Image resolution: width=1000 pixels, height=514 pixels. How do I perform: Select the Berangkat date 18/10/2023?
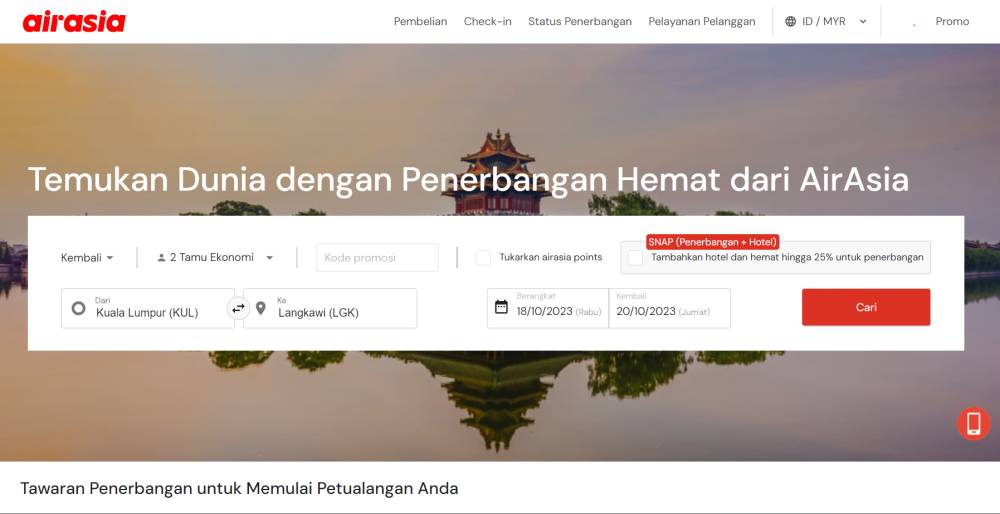548,309
